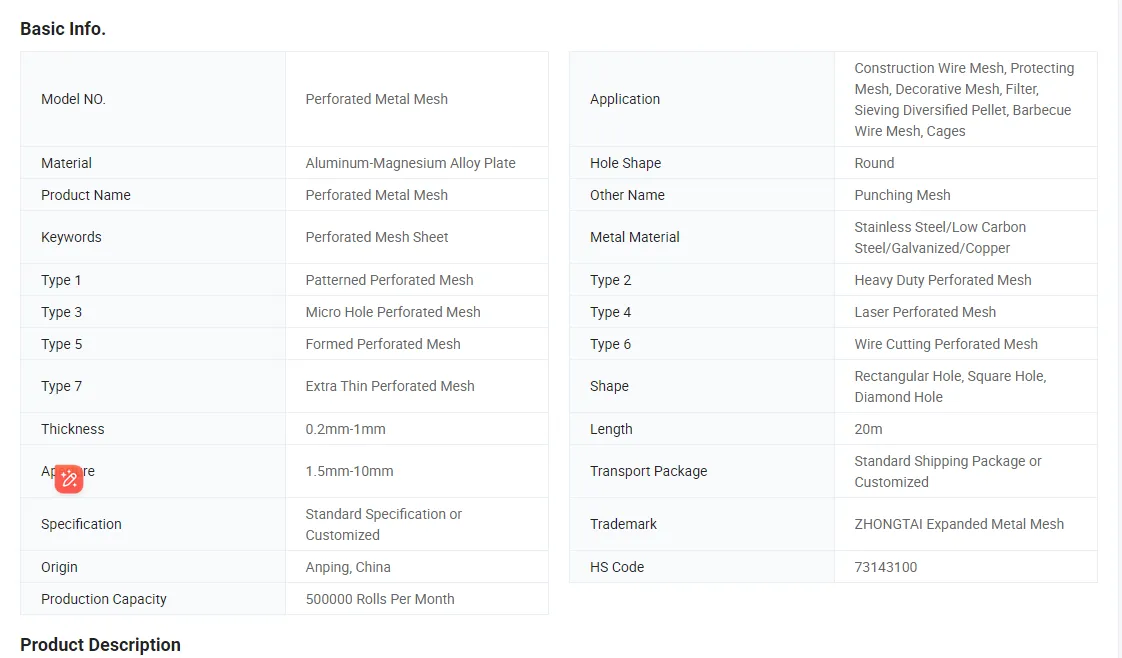This screenshot has width=1122, height=658.
Task: Click the Product Description heading
Action: 100,644
